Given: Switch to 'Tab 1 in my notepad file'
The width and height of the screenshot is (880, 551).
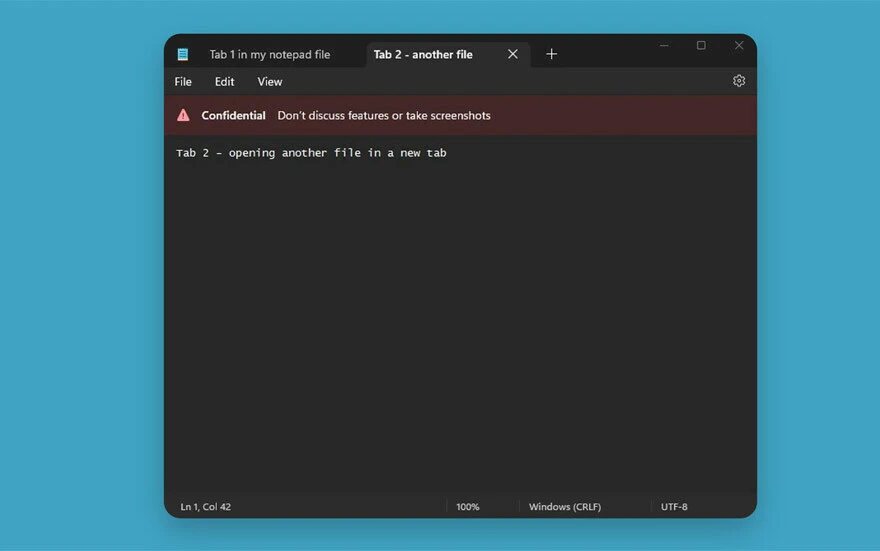Looking at the screenshot, I should coord(269,54).
